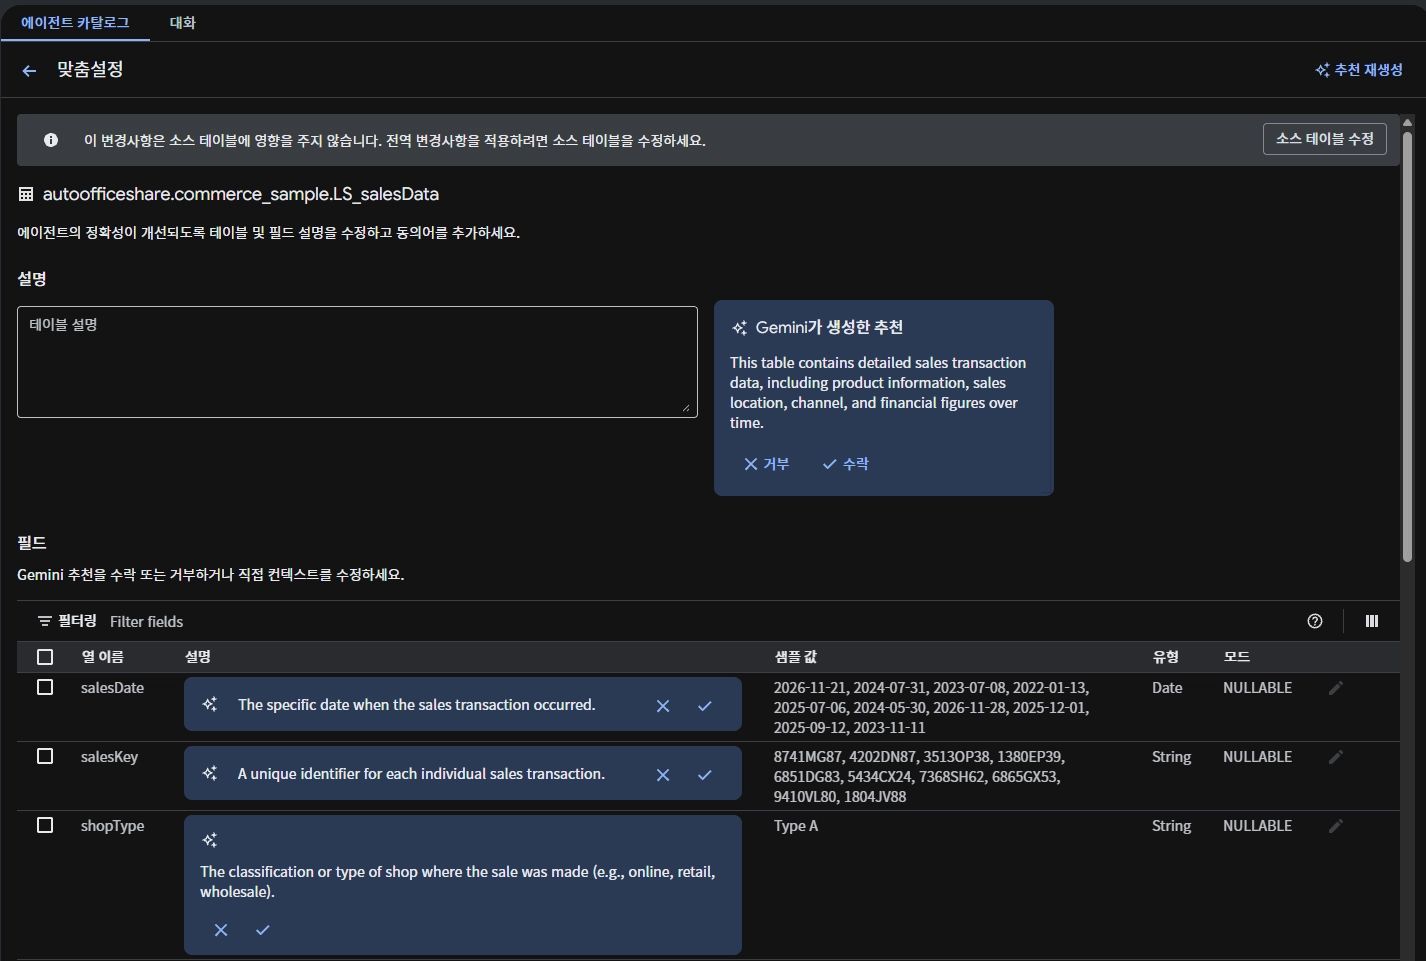This screenshot has height=961, width=1426.
Task: Click the 모드 column header
Action: coord(1237,657)
